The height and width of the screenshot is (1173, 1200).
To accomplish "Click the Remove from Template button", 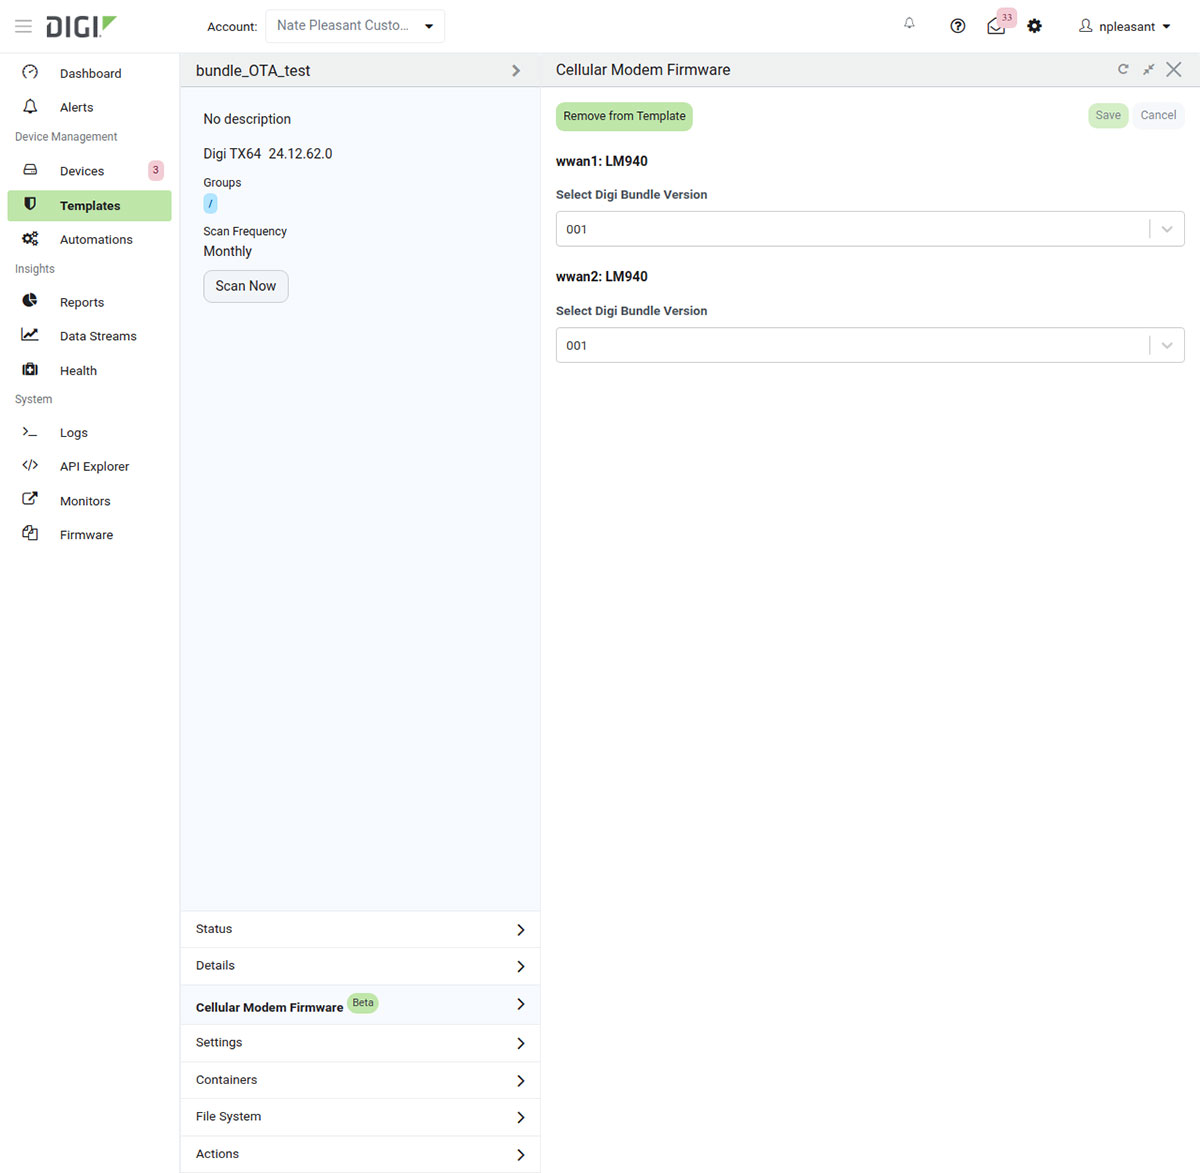I will tap(624, 116).
